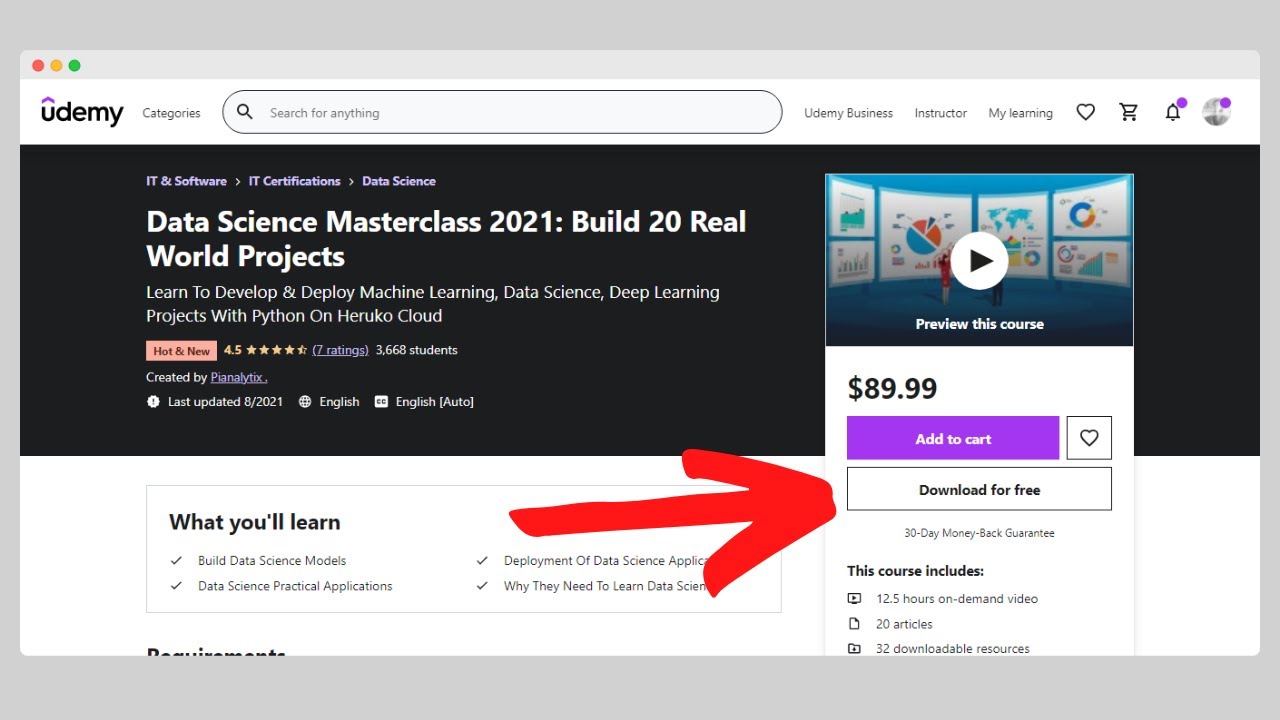
Task: Click the Last updated 8/2021 text
Action: point(225,402)
